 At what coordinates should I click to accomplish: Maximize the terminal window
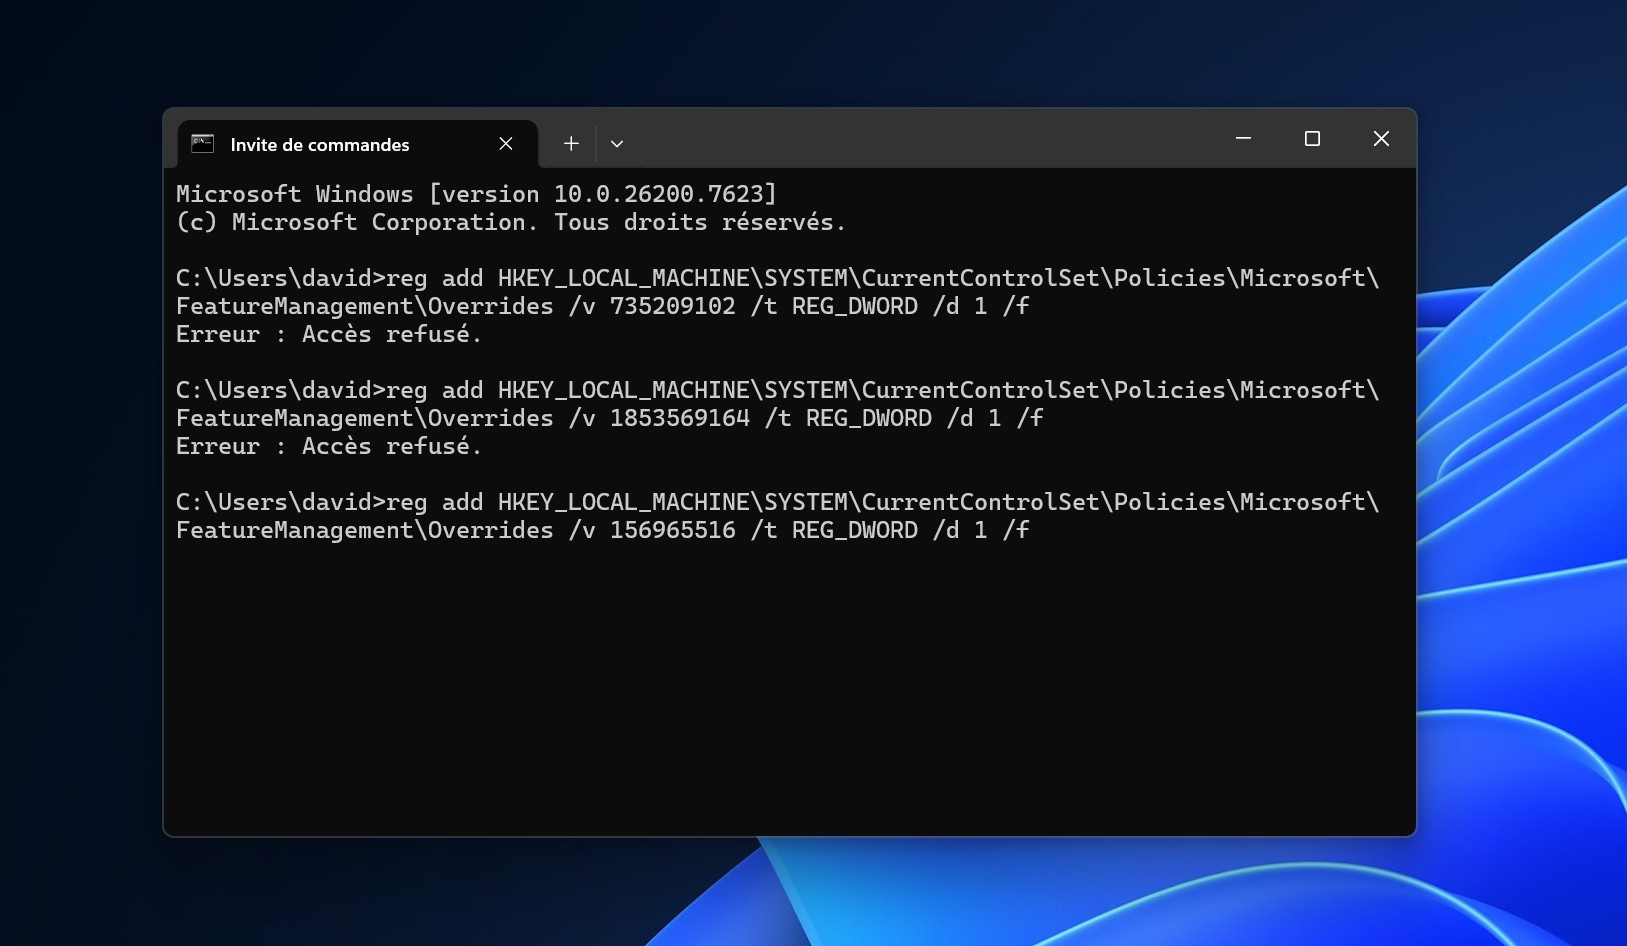(1312, 139)
